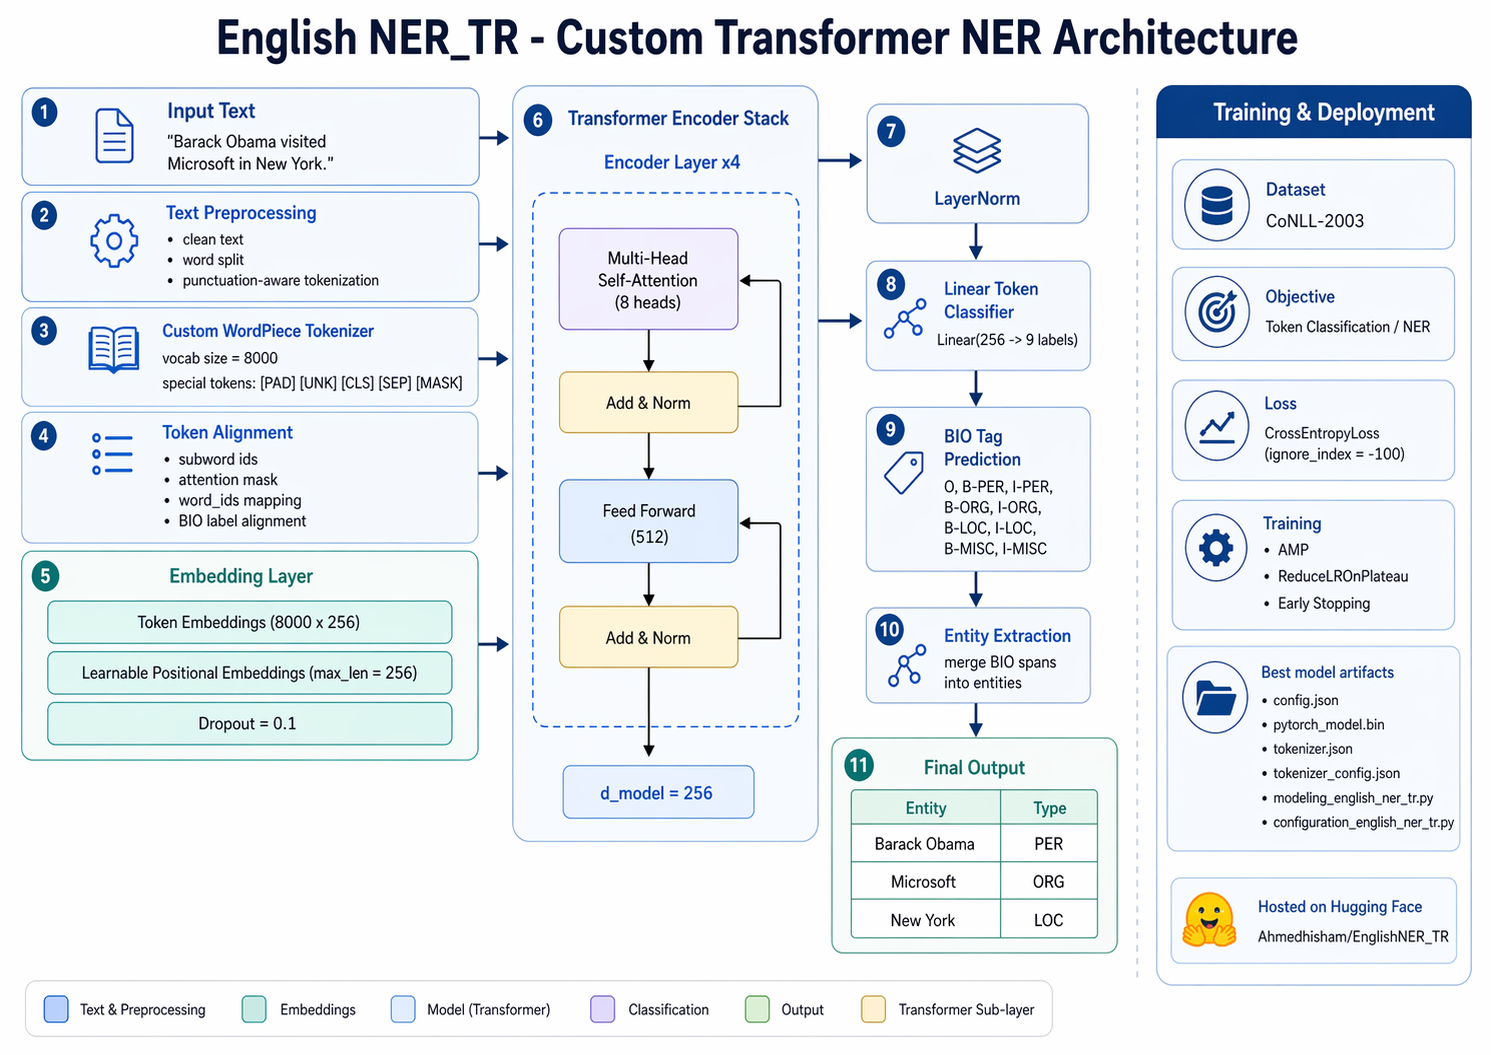Screen dimensions: 1491x1055
Task: Click the Training & Deployment panel header
Action: (x=1314, y=112)
